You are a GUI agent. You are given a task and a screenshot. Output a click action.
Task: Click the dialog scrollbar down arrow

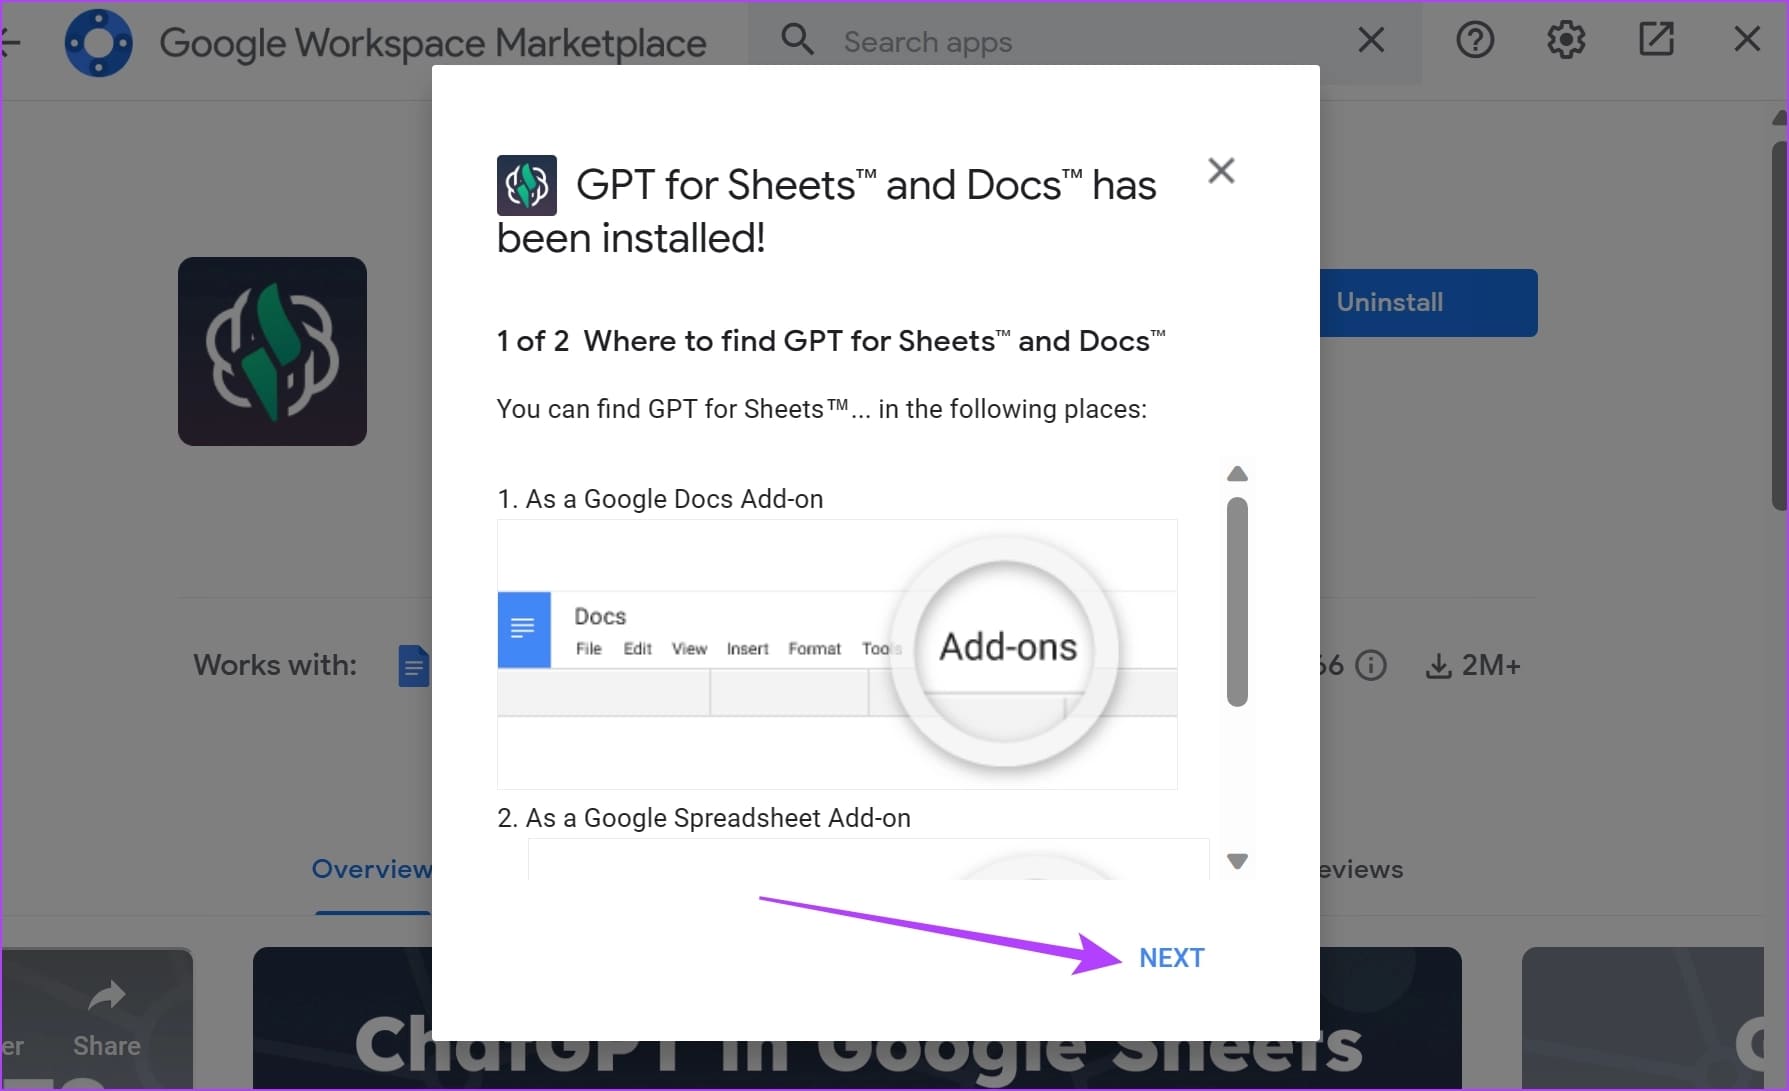pos(1237,861)
